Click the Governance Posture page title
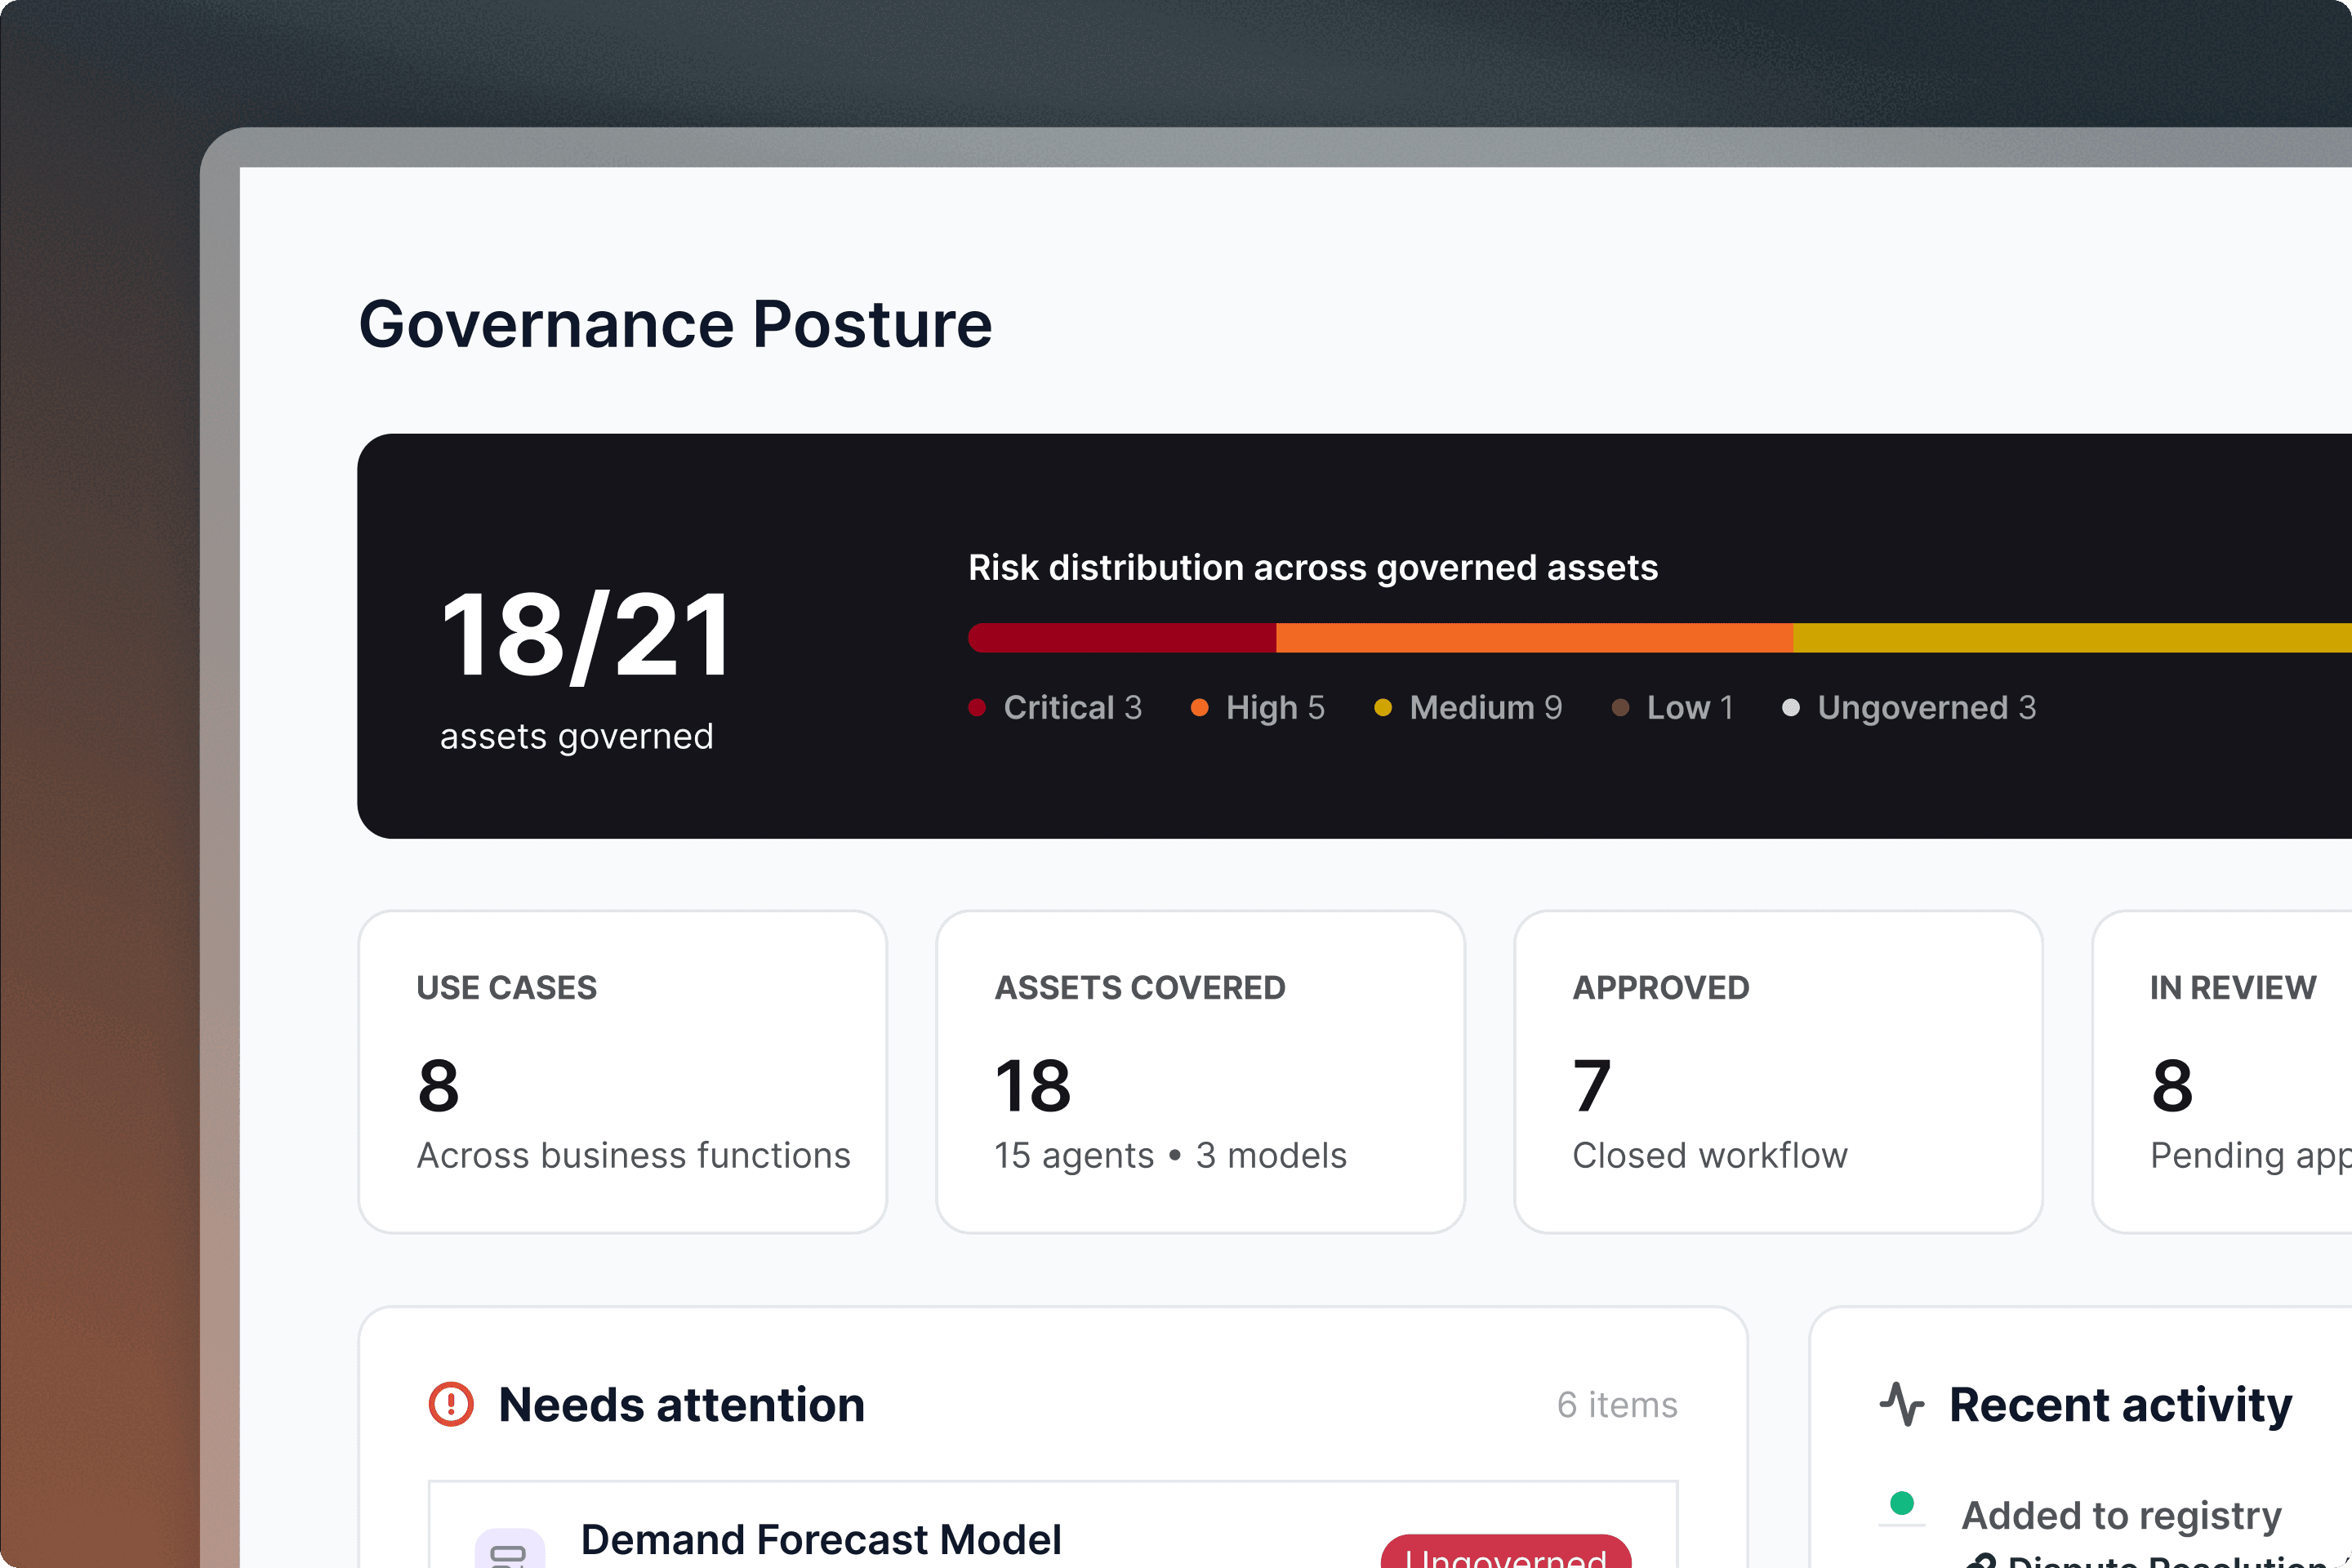The image size is (2352, 1568). (676, 325)
